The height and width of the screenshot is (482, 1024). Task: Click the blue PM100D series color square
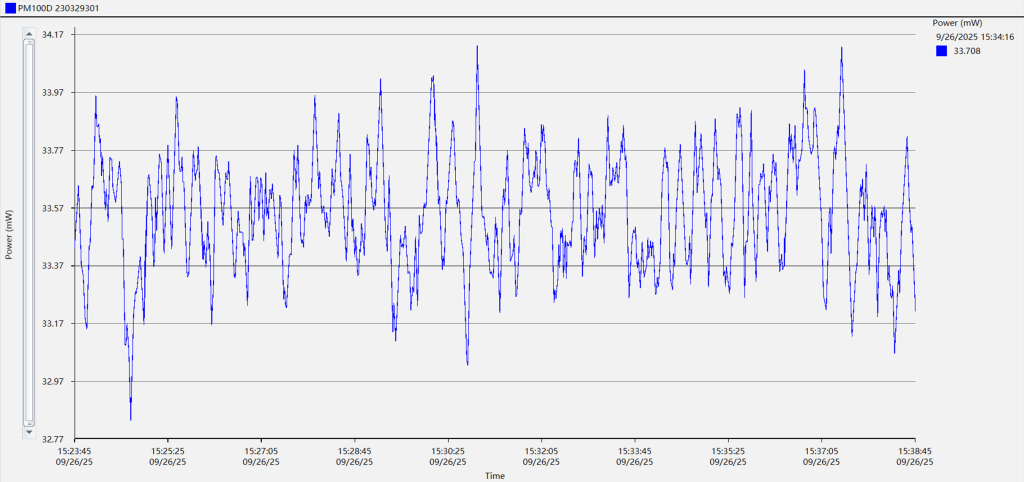pyautogui.click(x=9, y=8)
